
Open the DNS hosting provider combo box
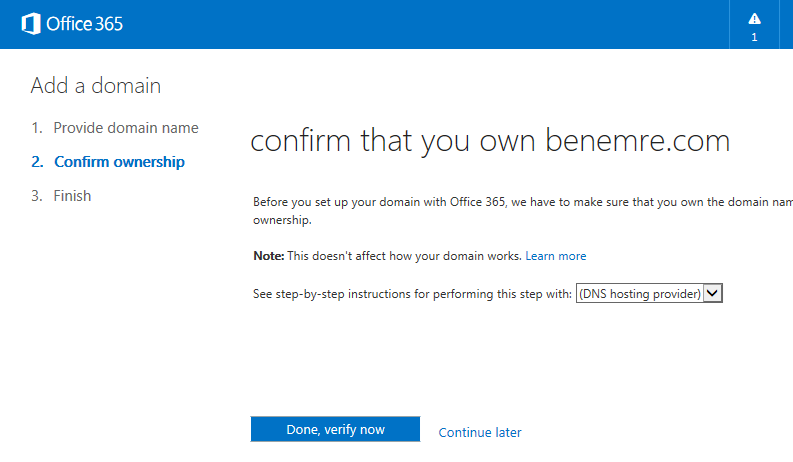click(649, 293)
